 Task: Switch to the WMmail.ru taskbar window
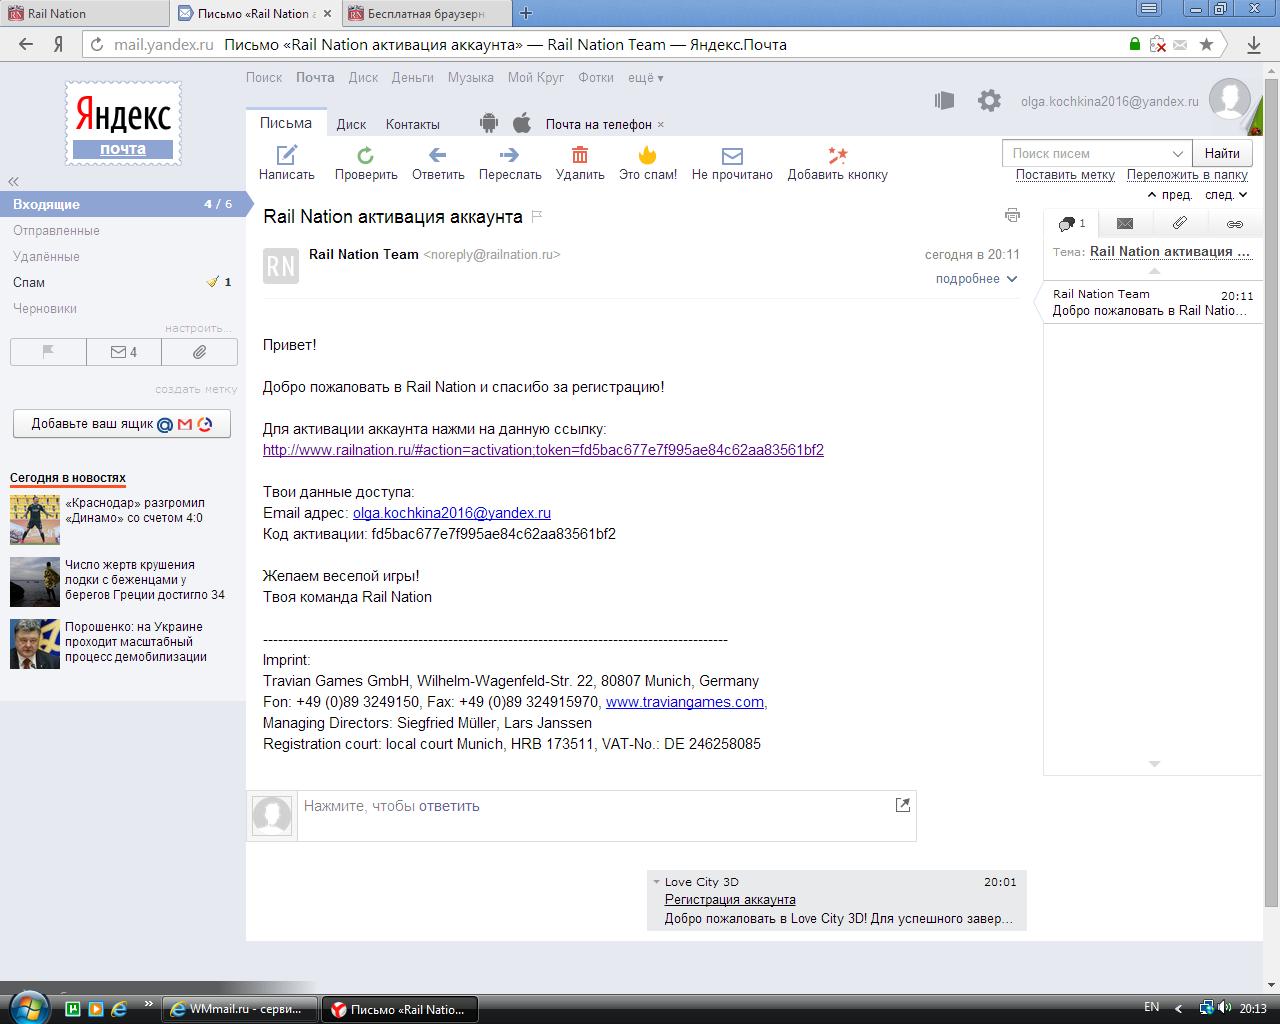click(239, 1009)
